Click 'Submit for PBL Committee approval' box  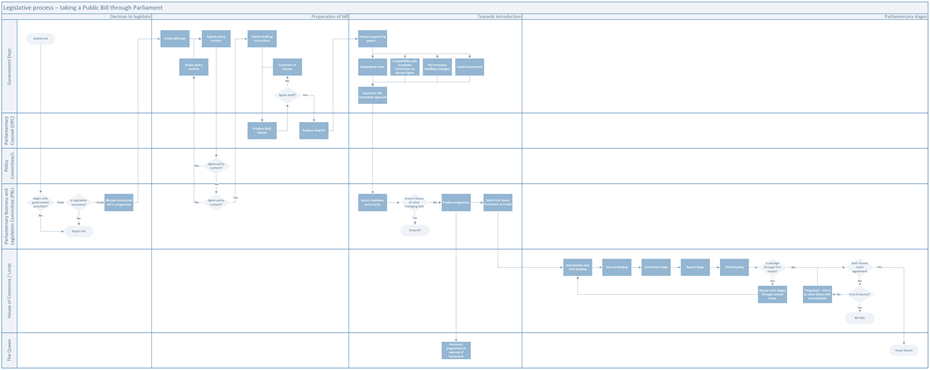(x=372, y=95)
